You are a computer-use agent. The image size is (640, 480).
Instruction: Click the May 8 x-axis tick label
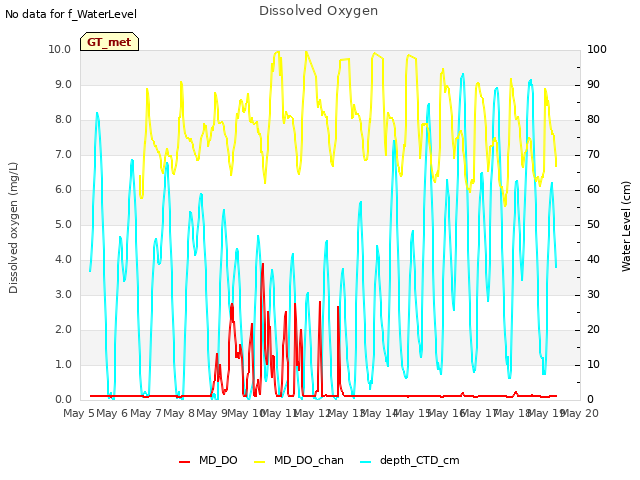(x=179, y=413)
